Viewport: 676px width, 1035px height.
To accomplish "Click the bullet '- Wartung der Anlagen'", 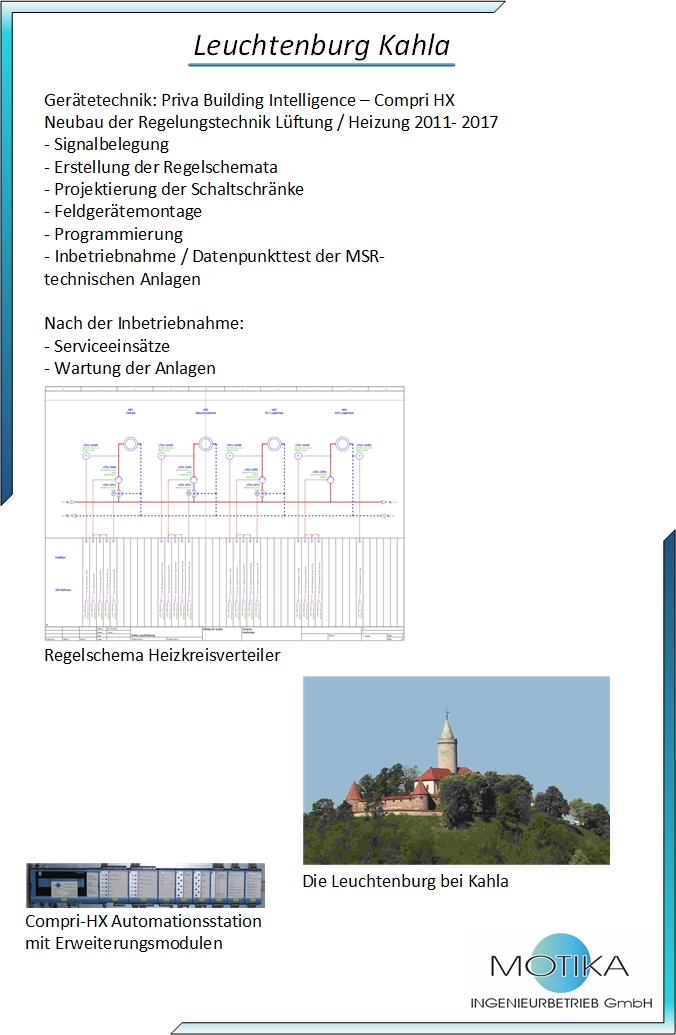I will pyautogui.click(x=130, y=368).
